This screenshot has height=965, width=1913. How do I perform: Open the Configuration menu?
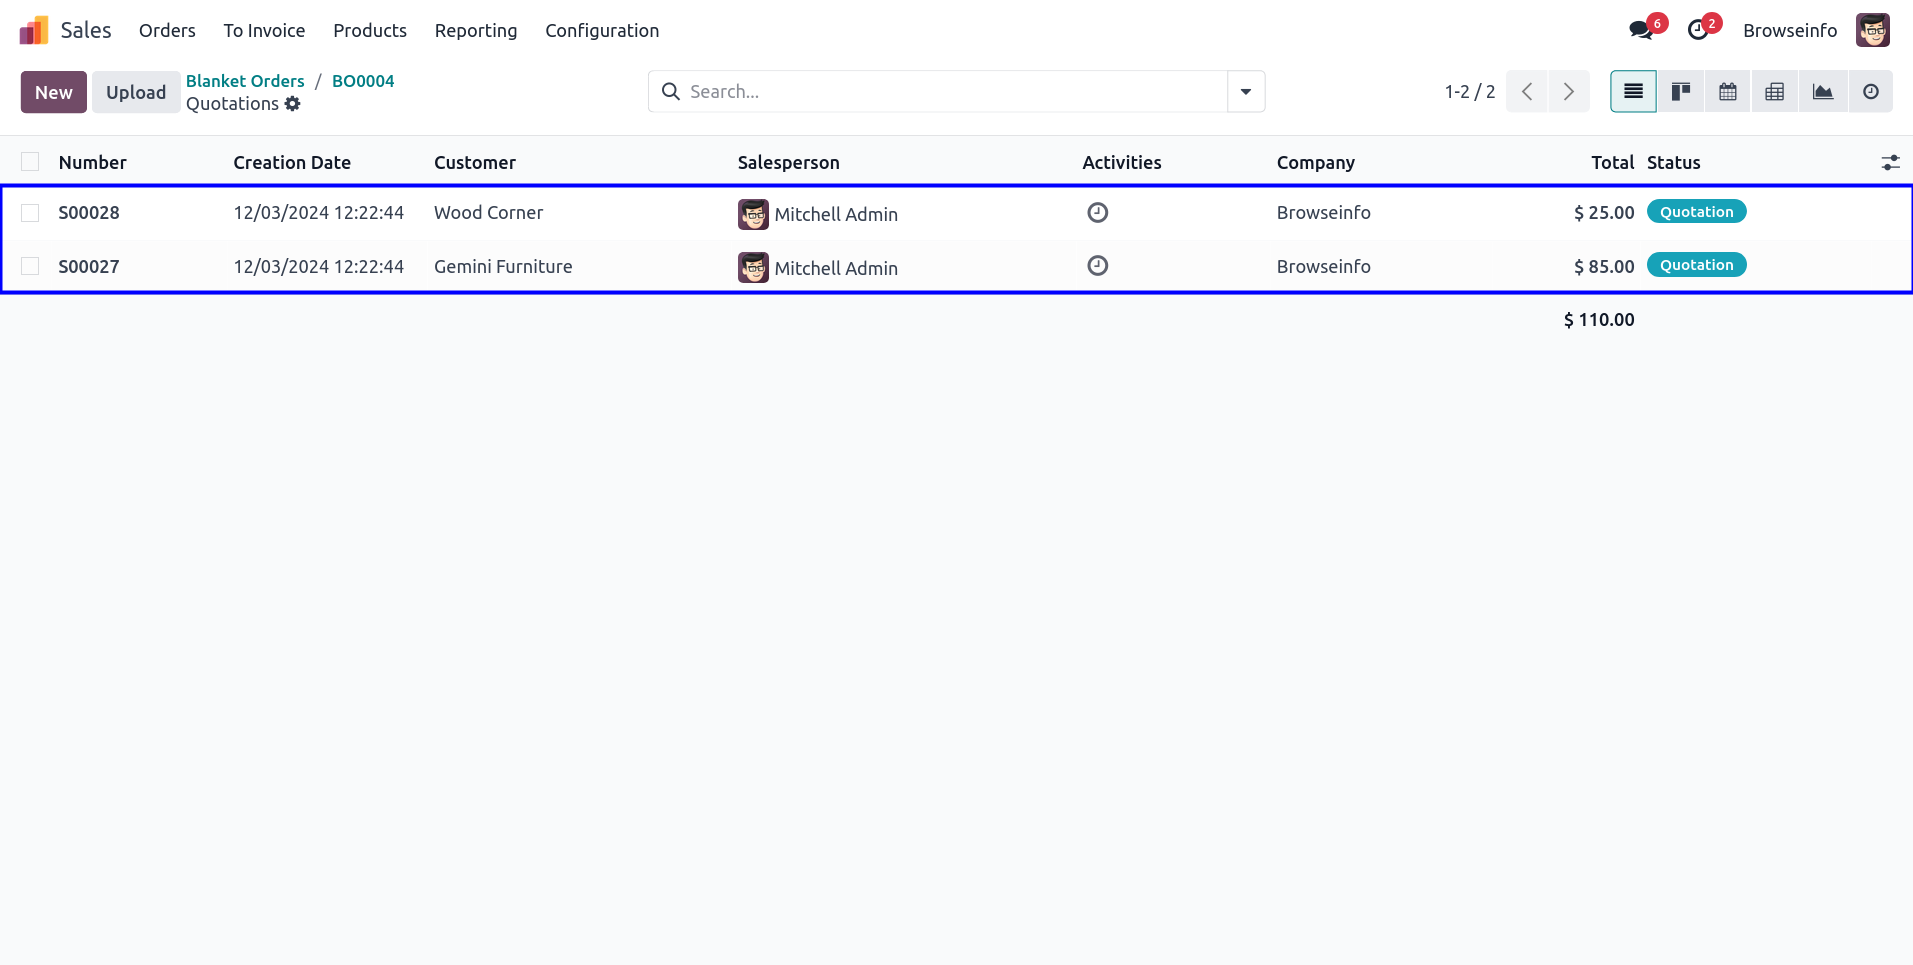602,30
